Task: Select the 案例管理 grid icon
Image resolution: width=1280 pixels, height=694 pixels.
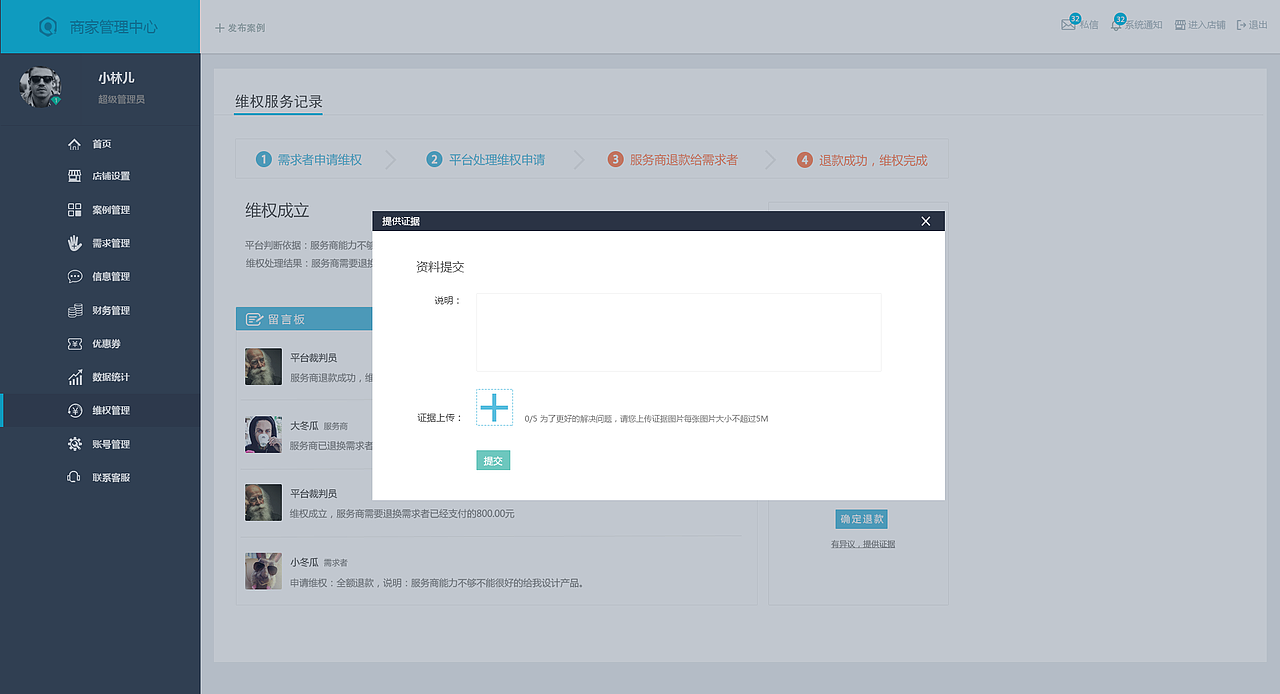Action: coord(74,210)
